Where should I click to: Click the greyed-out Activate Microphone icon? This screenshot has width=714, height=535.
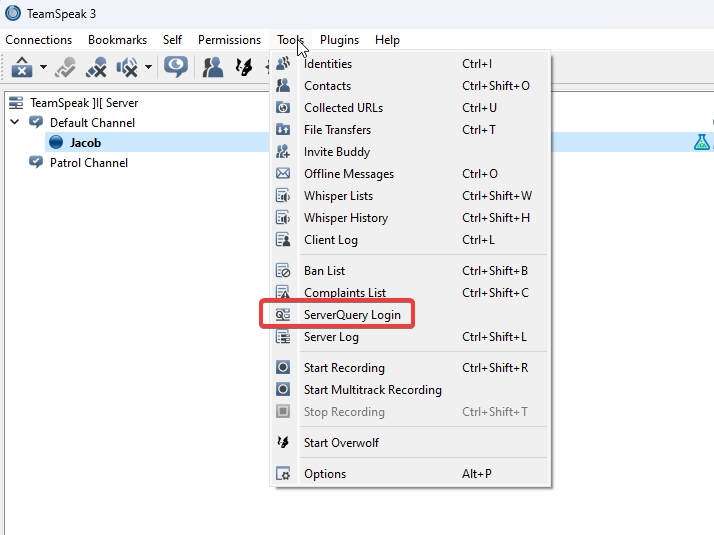click(66, 67)
